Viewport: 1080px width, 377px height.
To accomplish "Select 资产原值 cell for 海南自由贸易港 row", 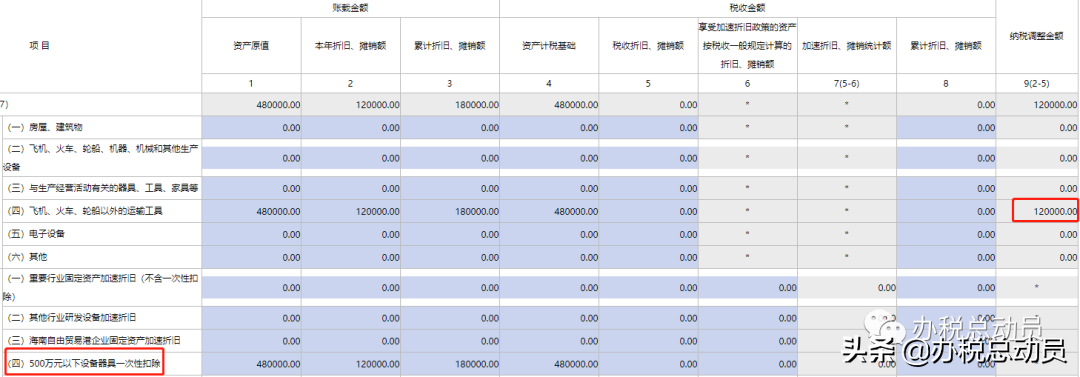I will [x=251, y=340].
